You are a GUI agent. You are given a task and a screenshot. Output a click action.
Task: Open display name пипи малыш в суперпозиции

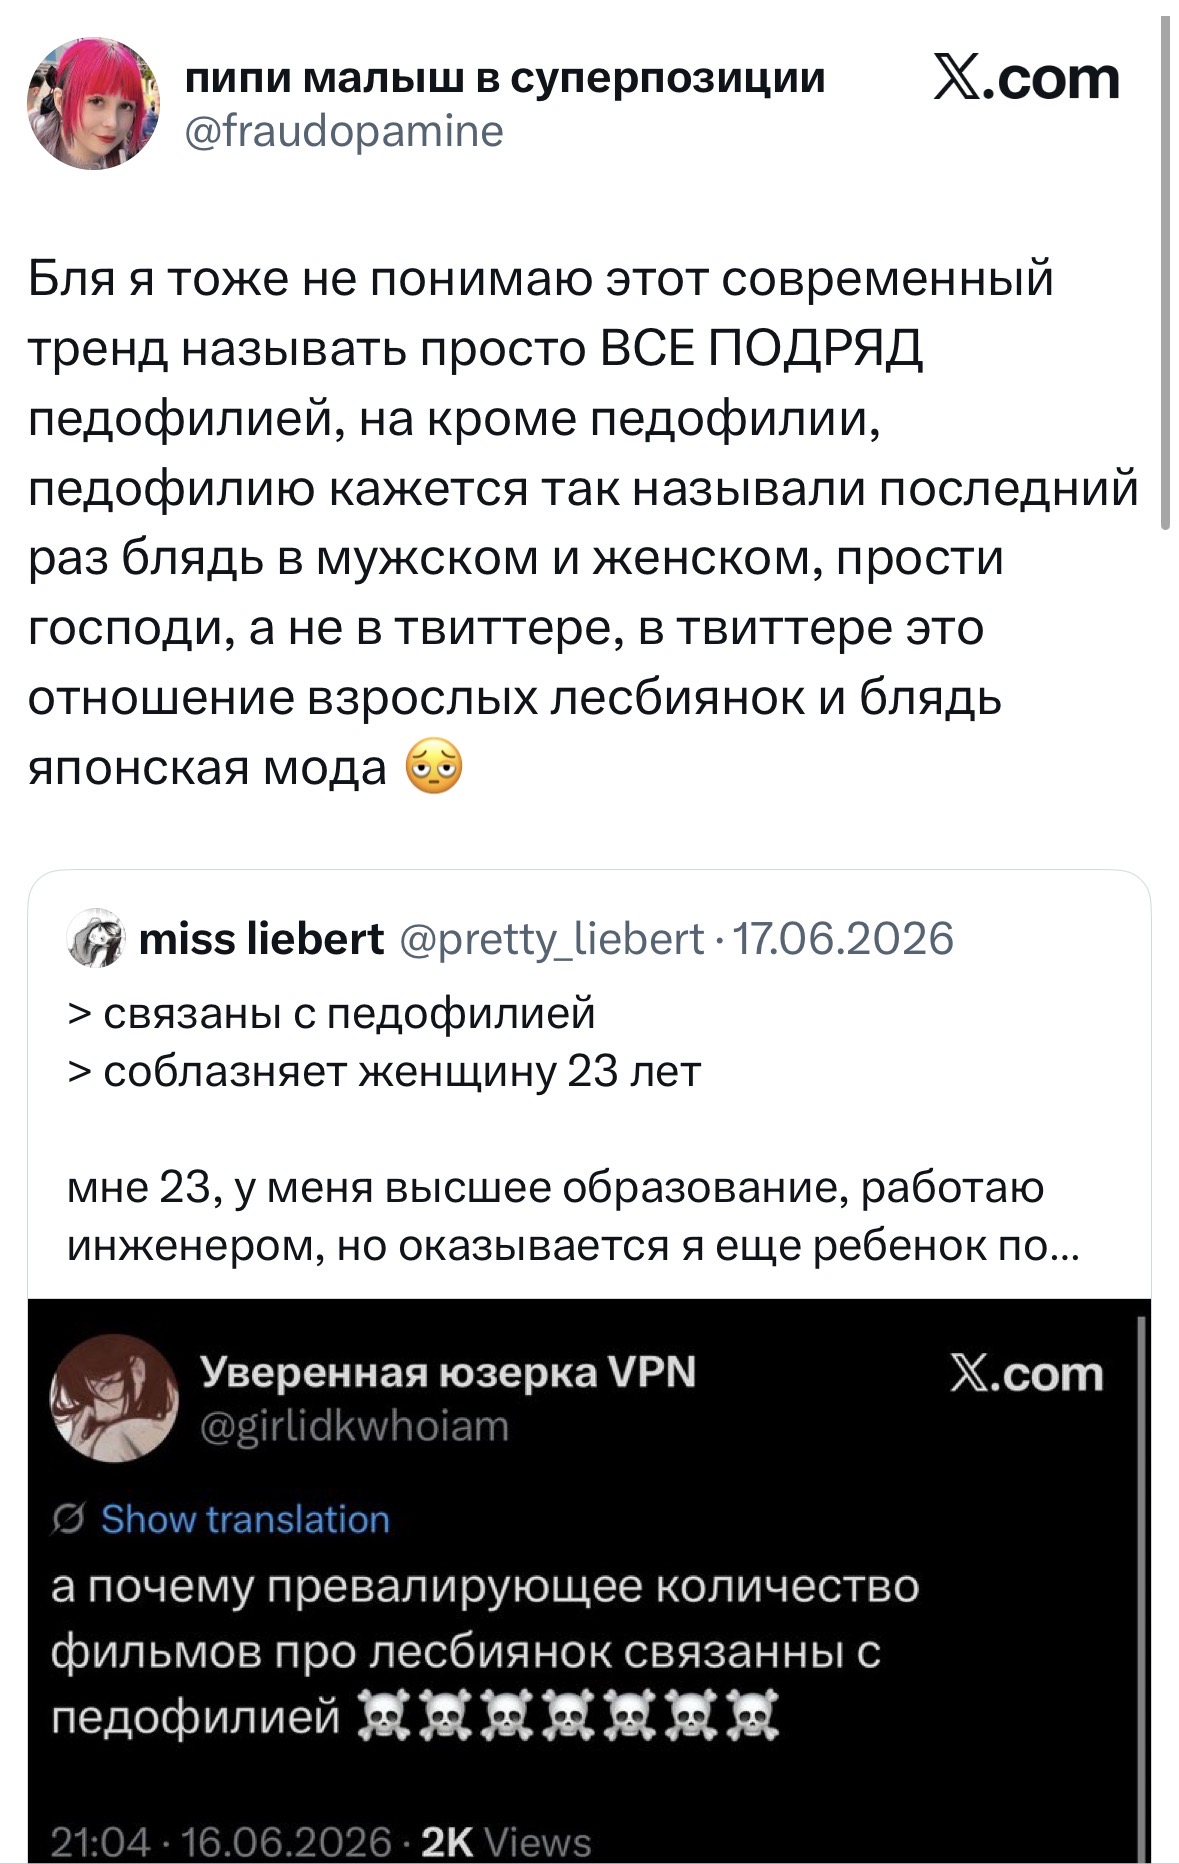click(x=506, y=78)
